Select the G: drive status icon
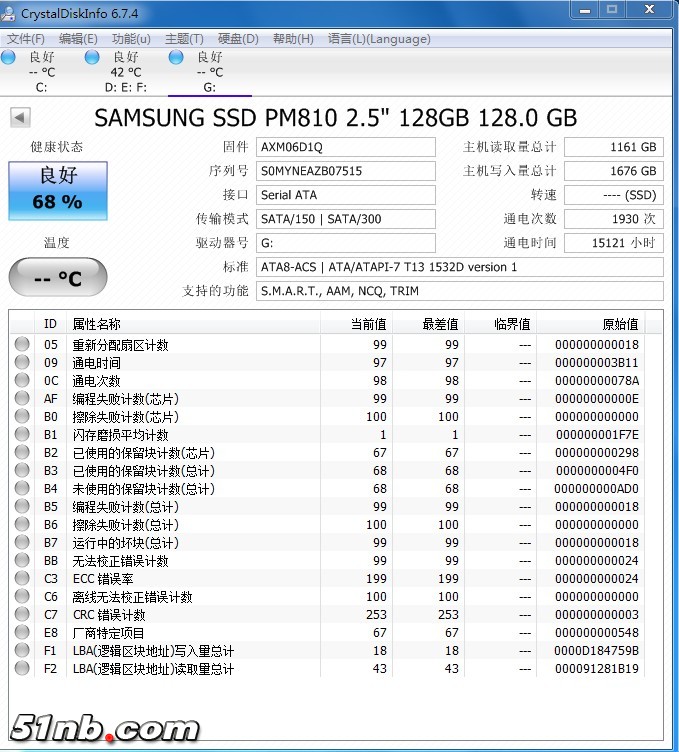679x752 pixels. (176, 58)
